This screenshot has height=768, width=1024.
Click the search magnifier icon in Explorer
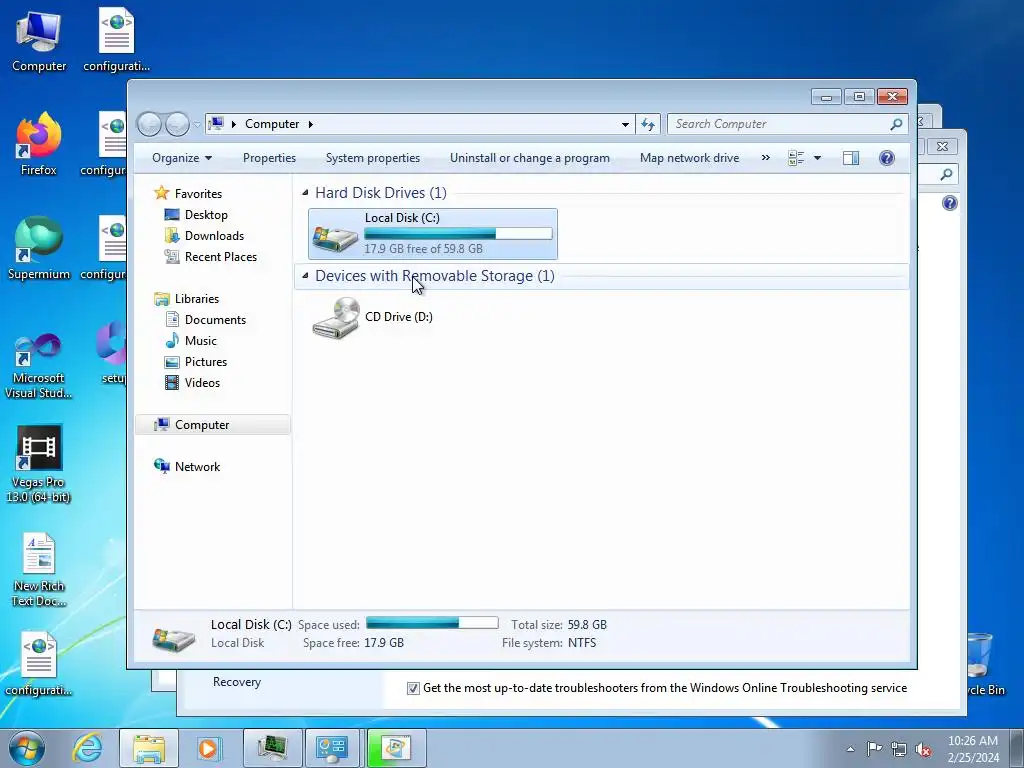click(x=896, y=123)
